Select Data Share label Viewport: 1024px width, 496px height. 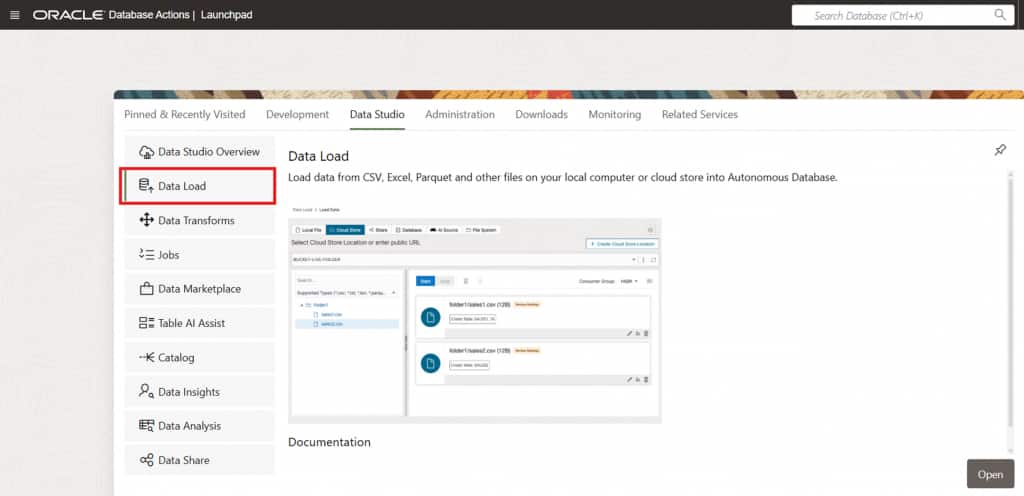(184, 460)
